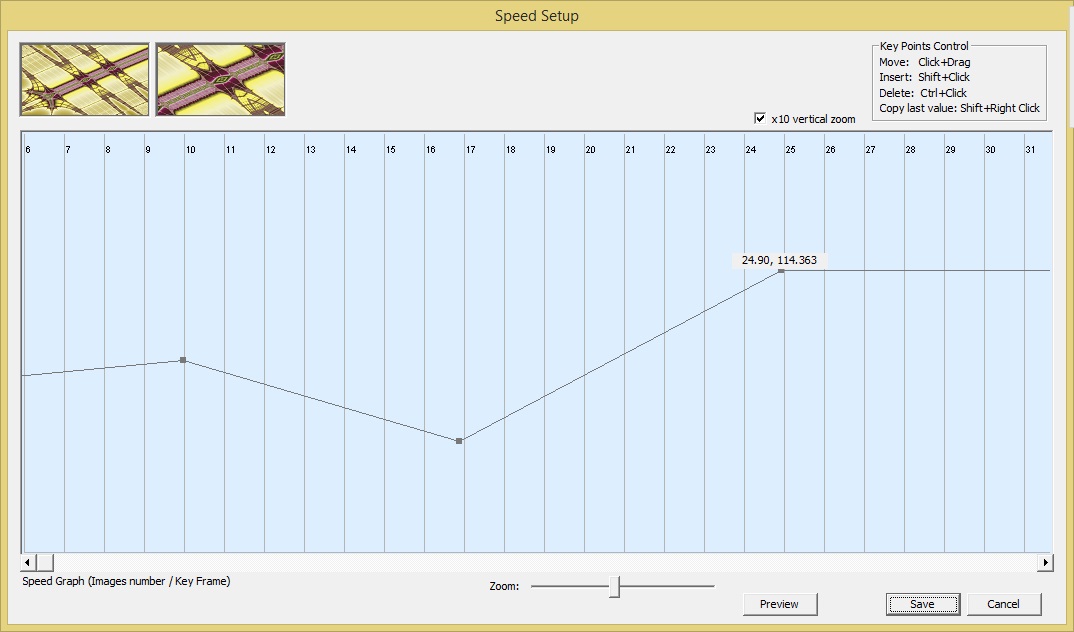The height and width of the screenshot is (632, 1074).
Task: Click the right arrow of the graph scrollbar
Action: point(1046,563)
